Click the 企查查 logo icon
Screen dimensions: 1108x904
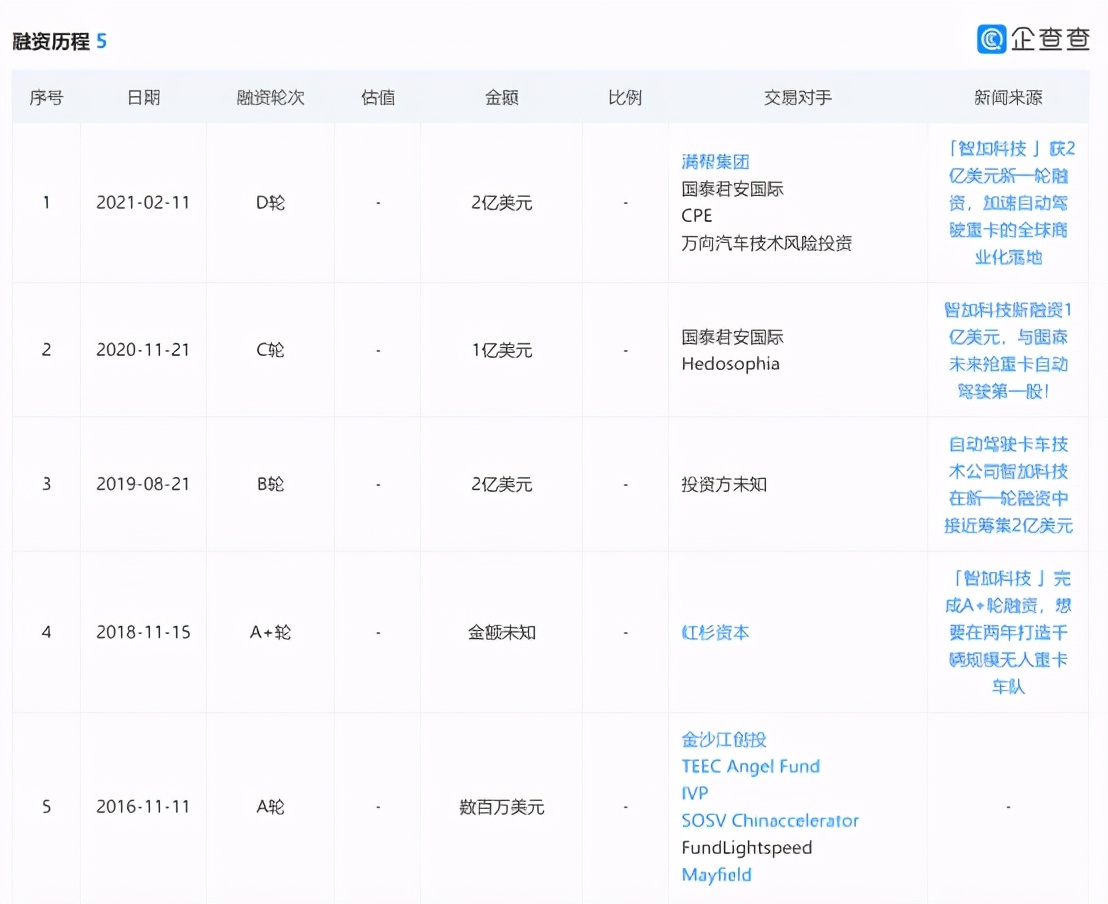992,38
